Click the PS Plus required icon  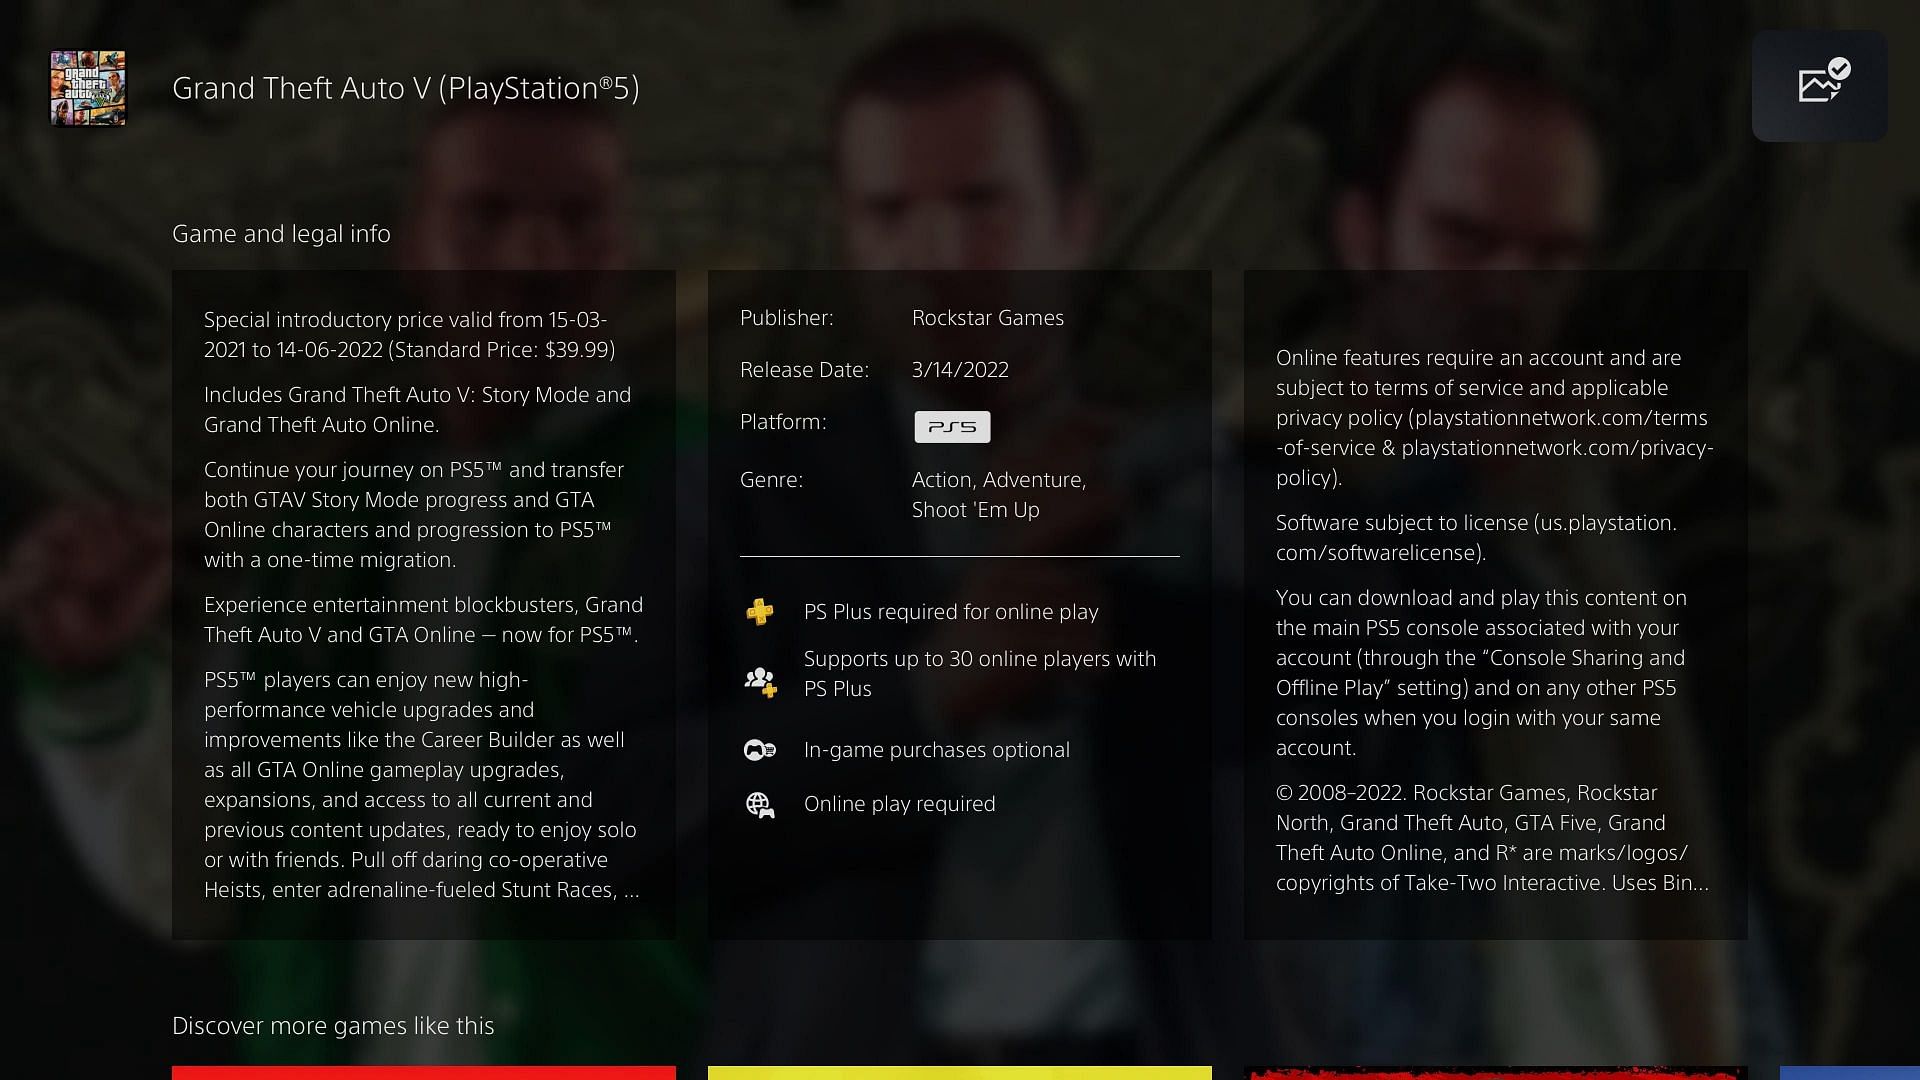click(761, 611)
